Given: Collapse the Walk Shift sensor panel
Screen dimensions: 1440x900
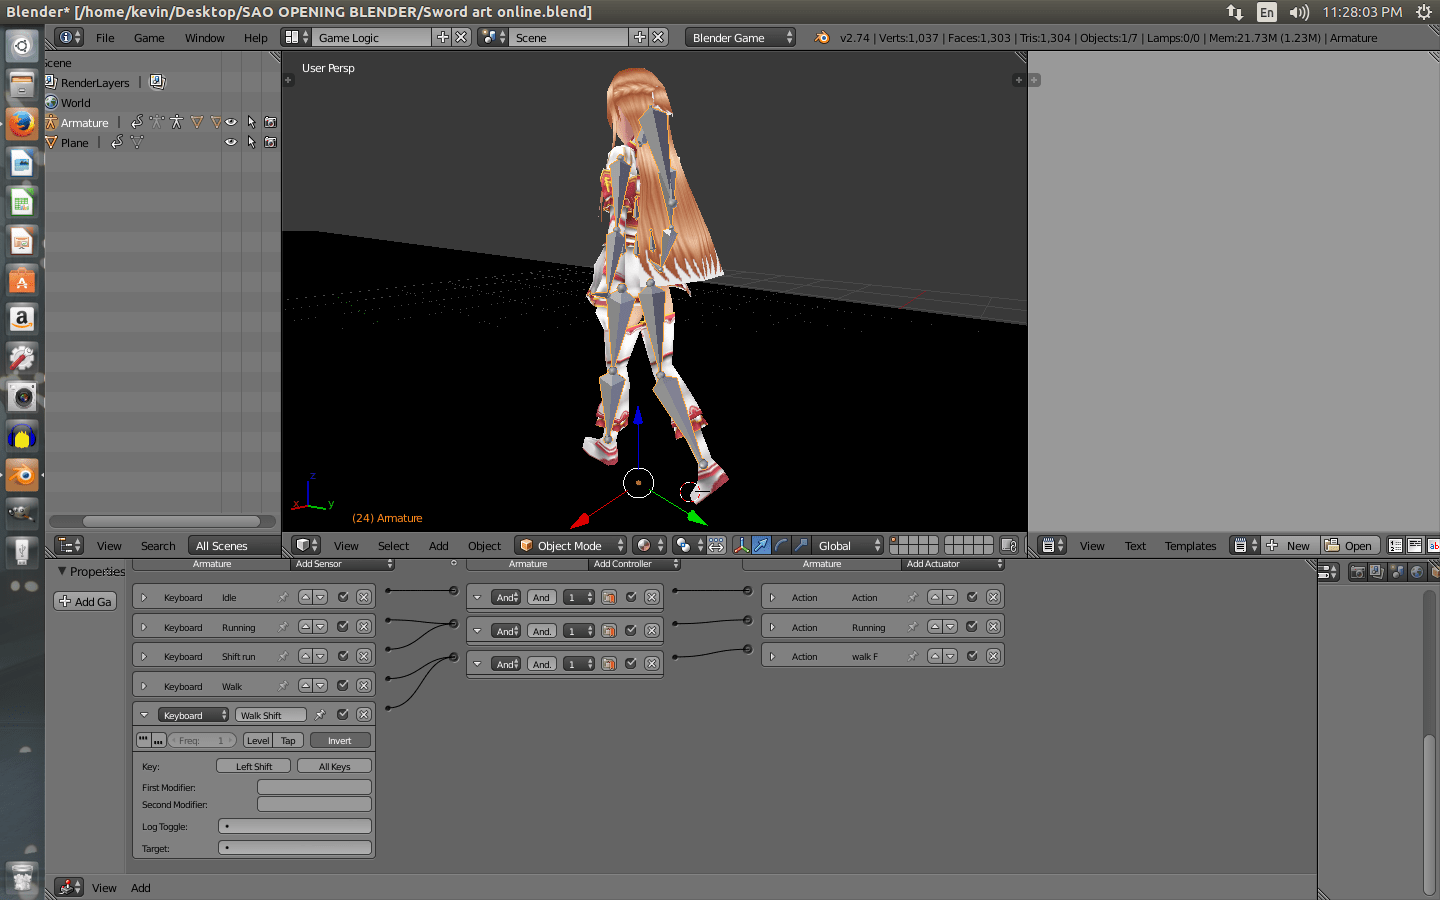Looking at the screenshot, I should (145, 714).
